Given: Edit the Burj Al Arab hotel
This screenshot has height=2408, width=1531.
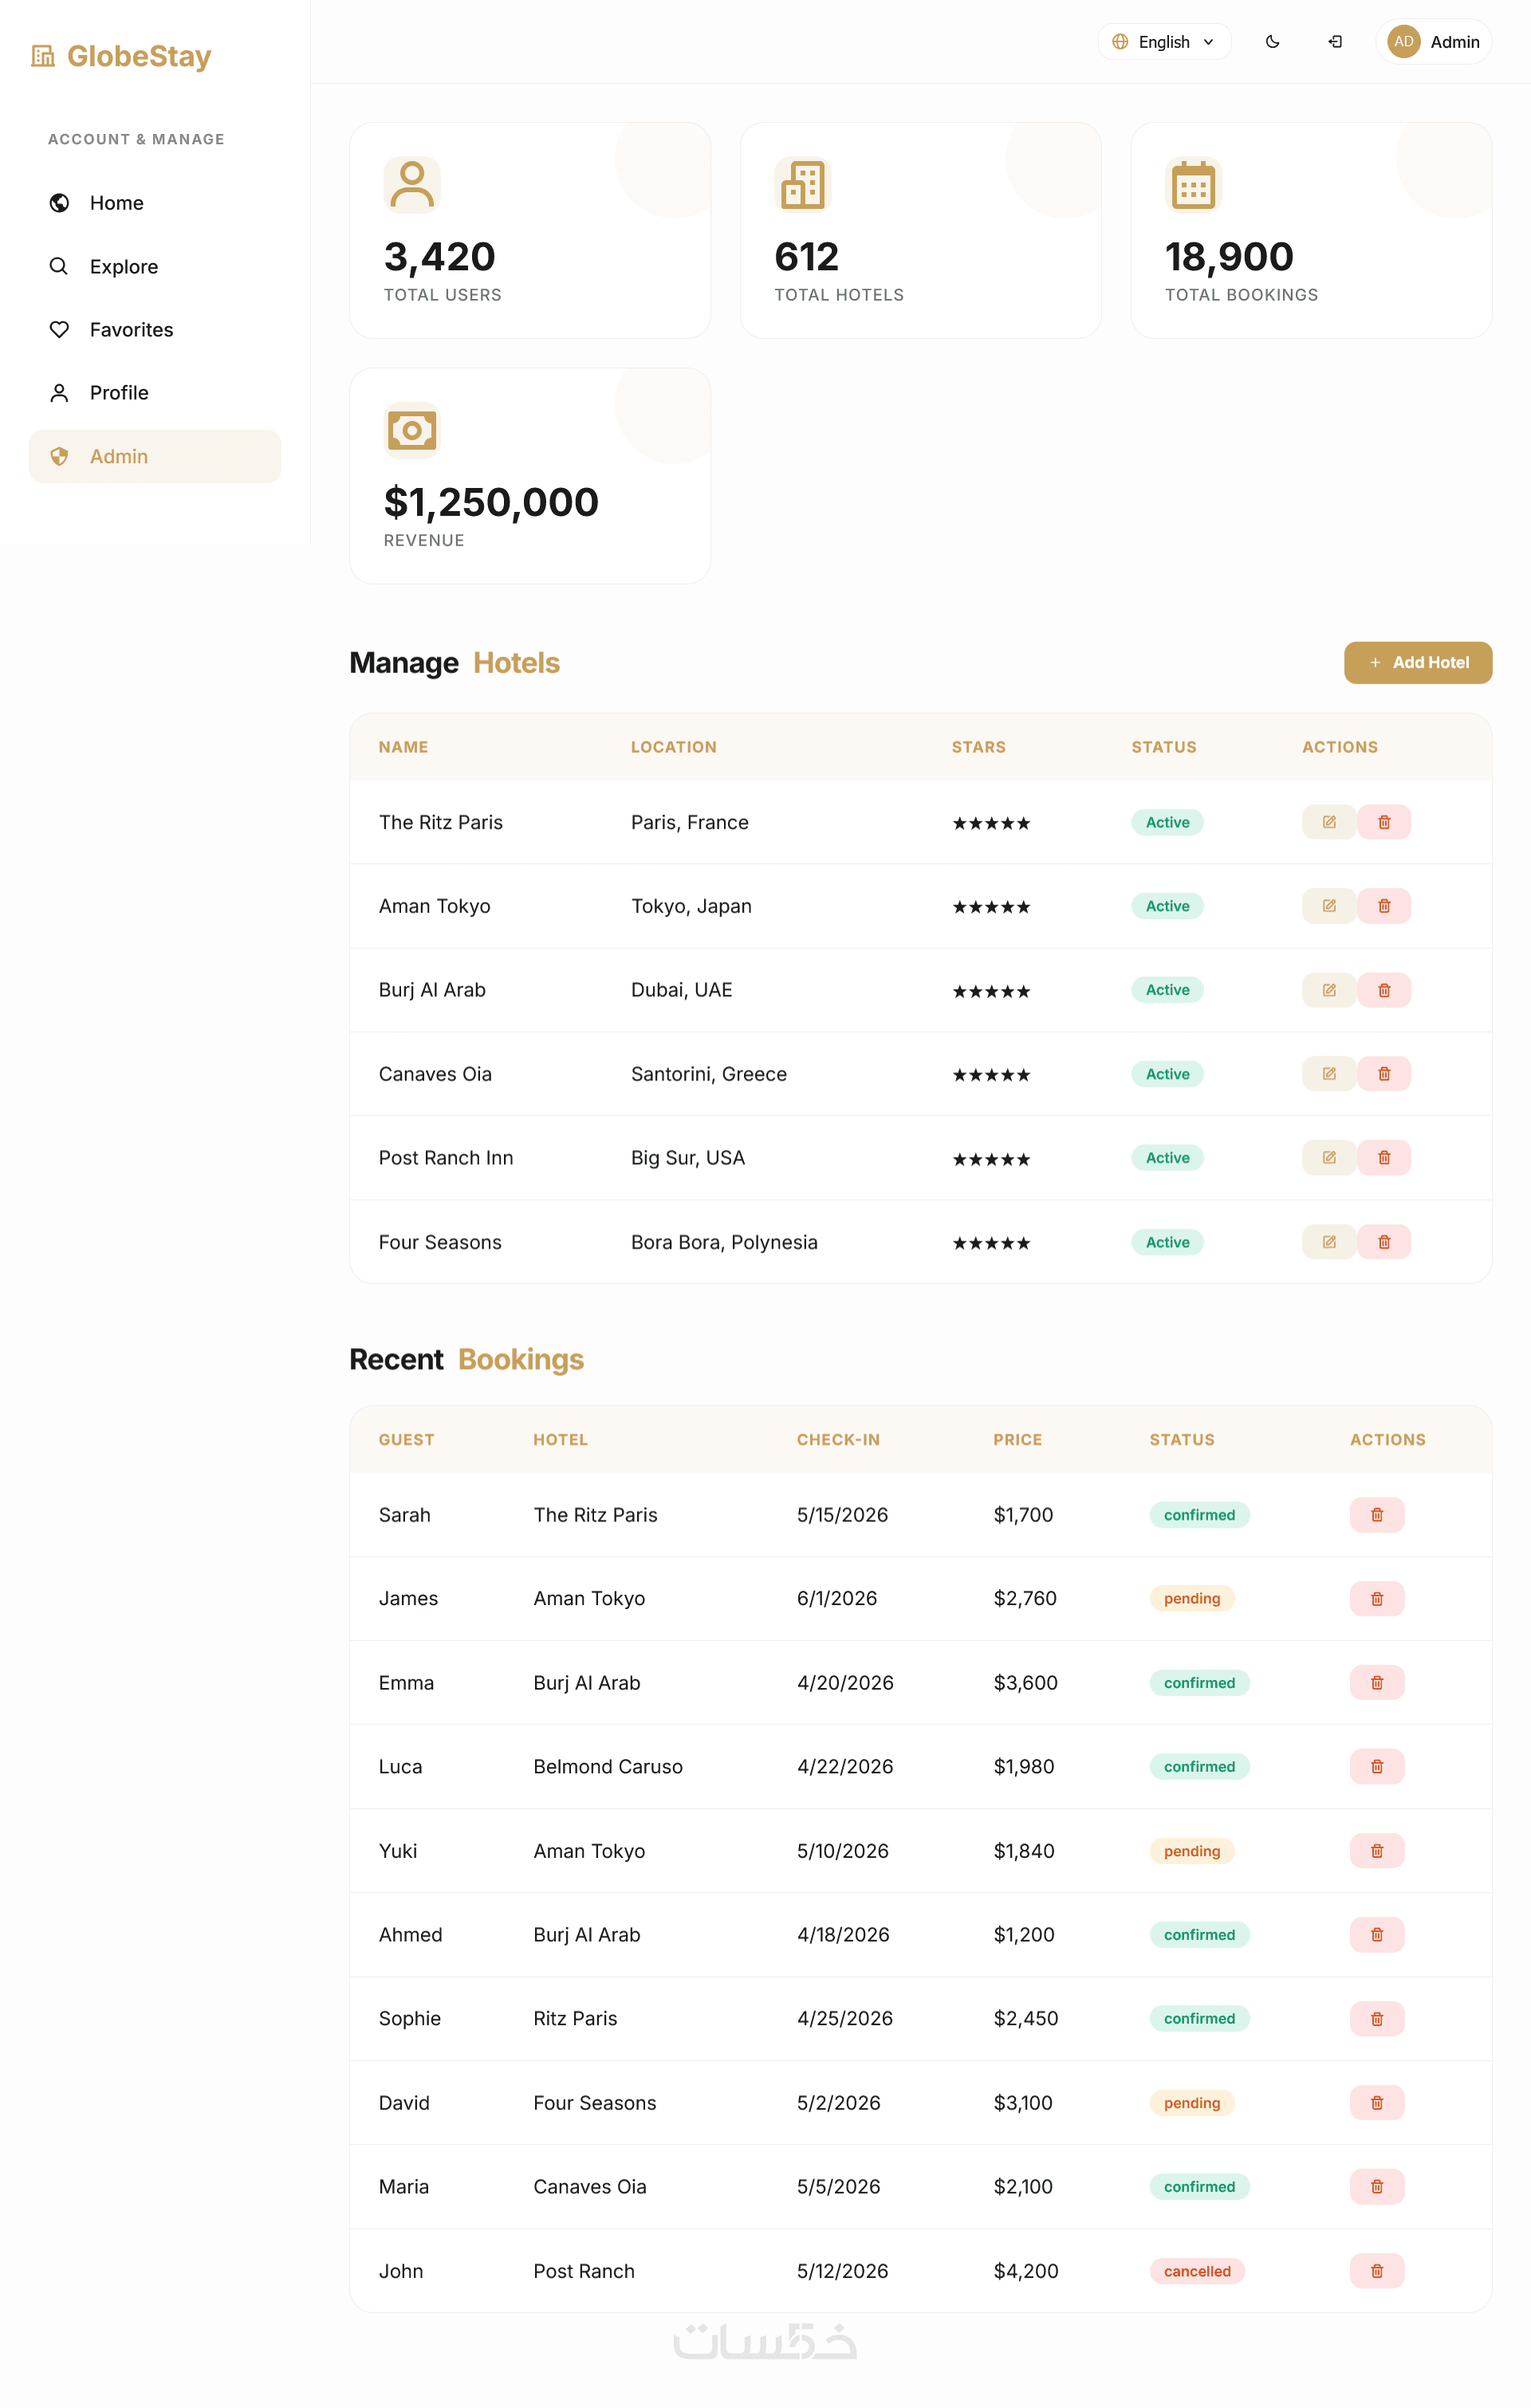Looking at the screenshot, I should [1328, 990].
